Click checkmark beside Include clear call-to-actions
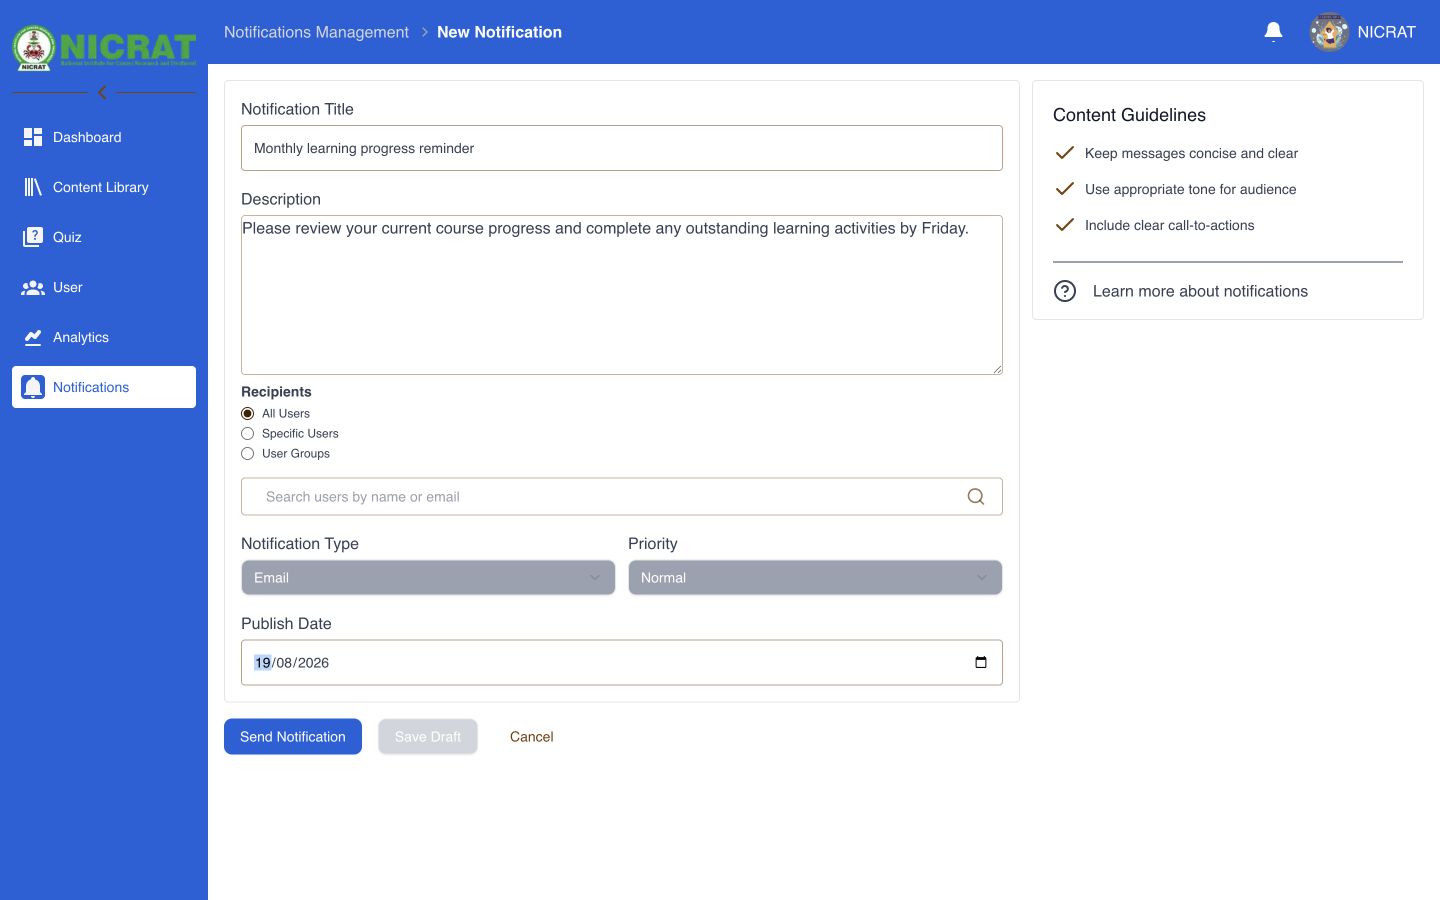1440x900 pixels. (1065, 225)
